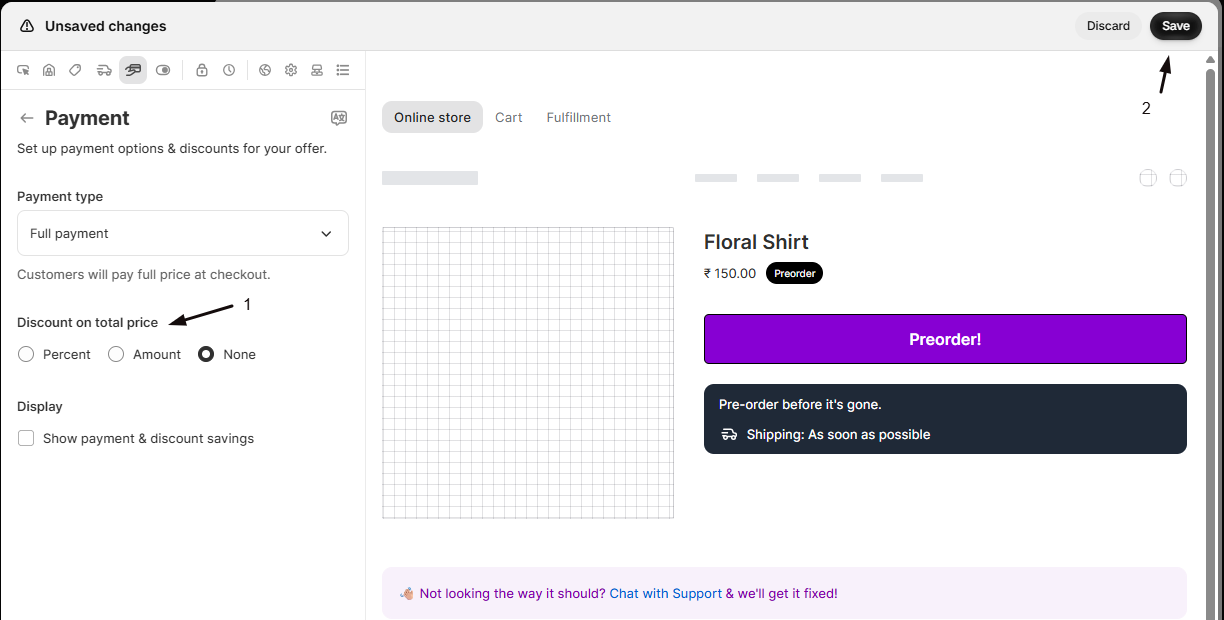Click the 'Display' section heading
This screenshot has width=1224, height=620.
pyautogui.click(x=40, y=407)
